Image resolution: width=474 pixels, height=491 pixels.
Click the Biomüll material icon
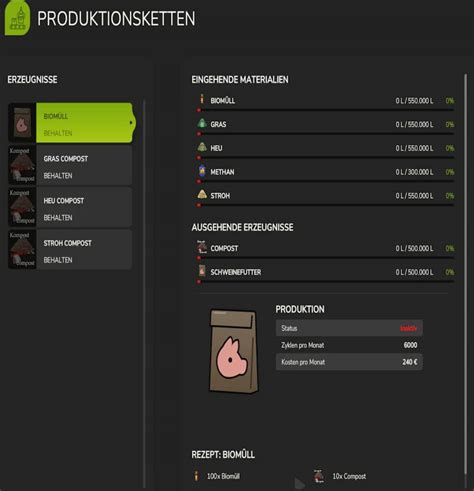point(202,99)
